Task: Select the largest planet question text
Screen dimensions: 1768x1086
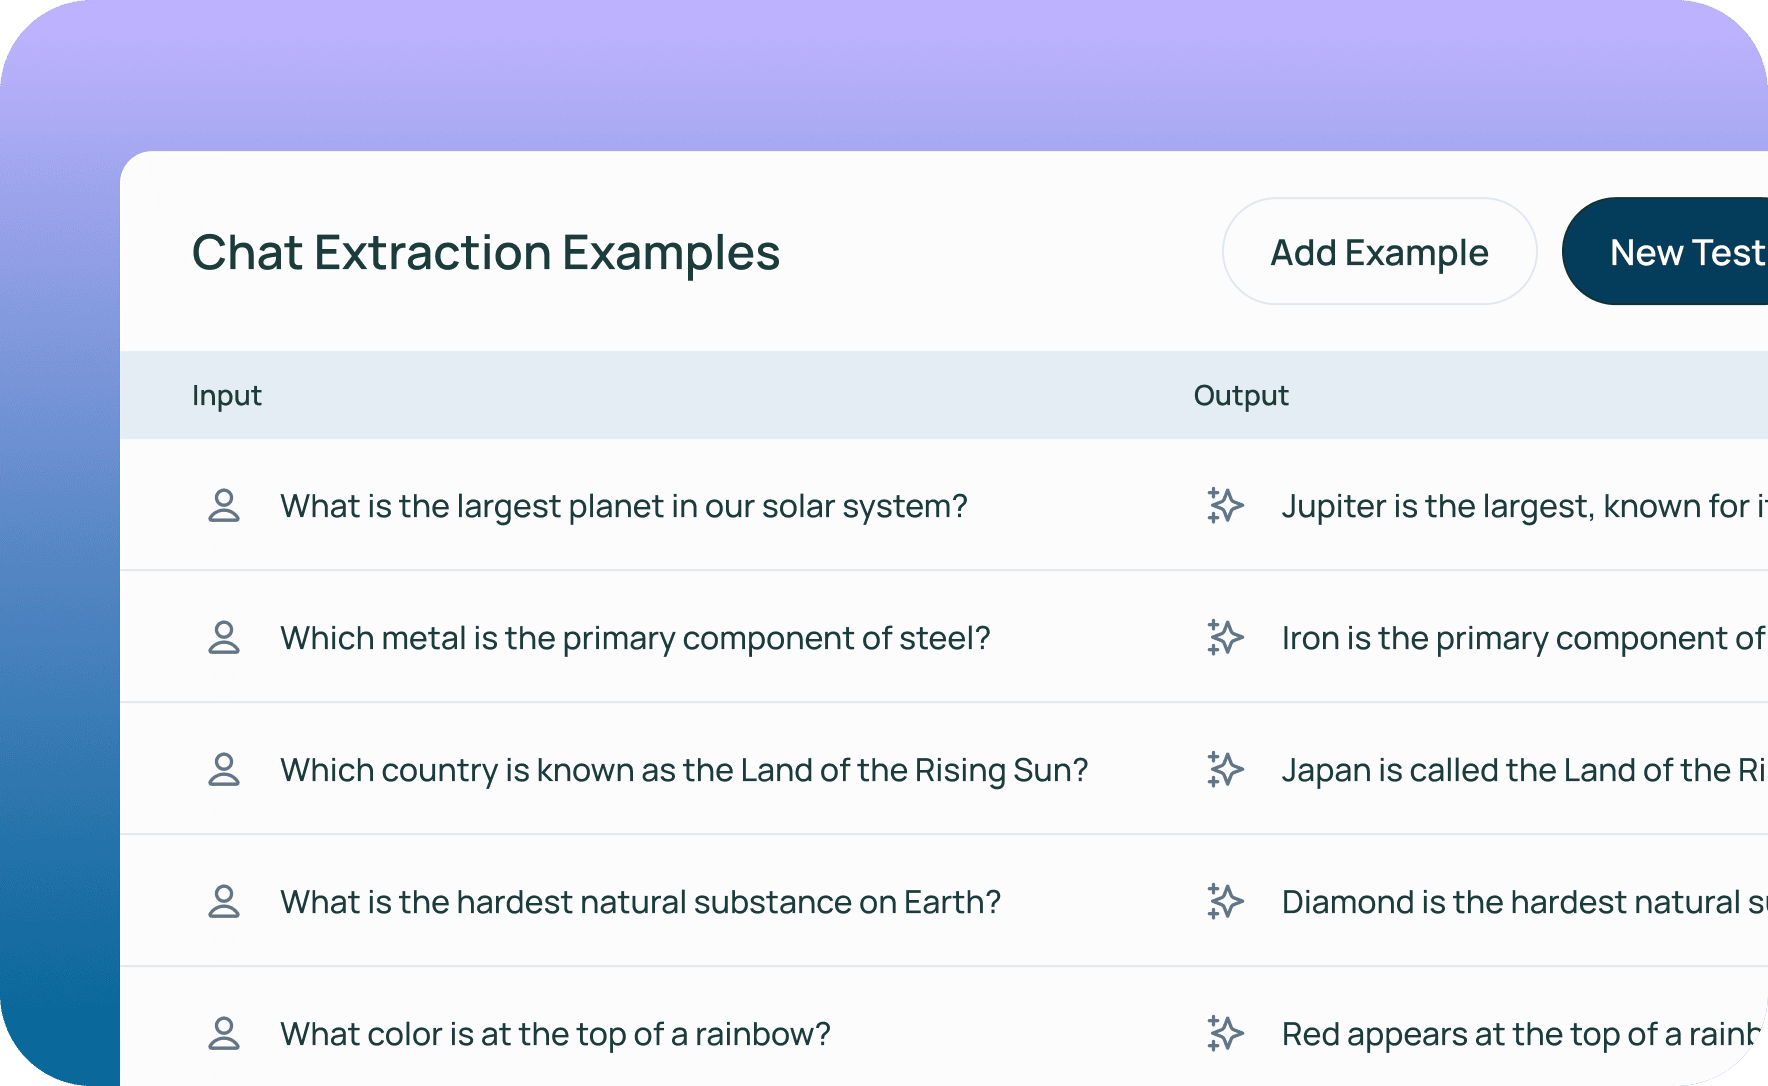Action: pos(624,507)
